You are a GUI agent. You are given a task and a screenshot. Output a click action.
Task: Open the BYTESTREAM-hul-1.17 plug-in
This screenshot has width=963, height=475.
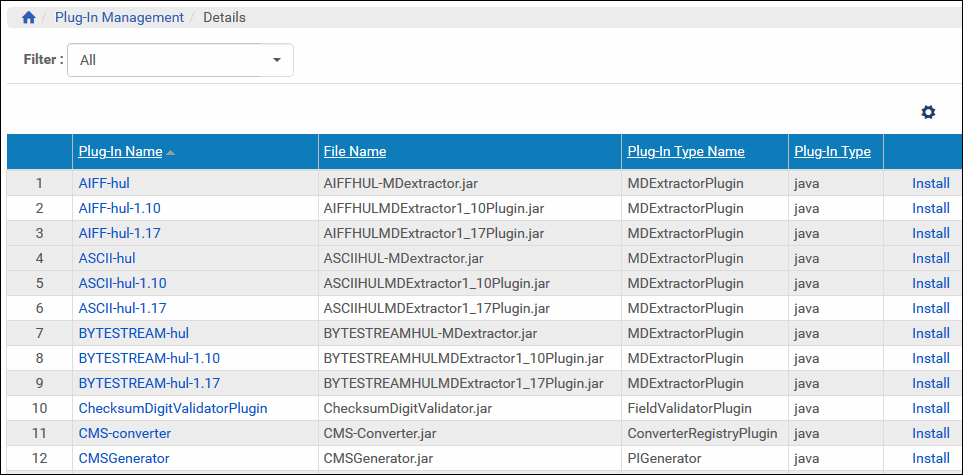pyautogui.click(x=149, y=383)
